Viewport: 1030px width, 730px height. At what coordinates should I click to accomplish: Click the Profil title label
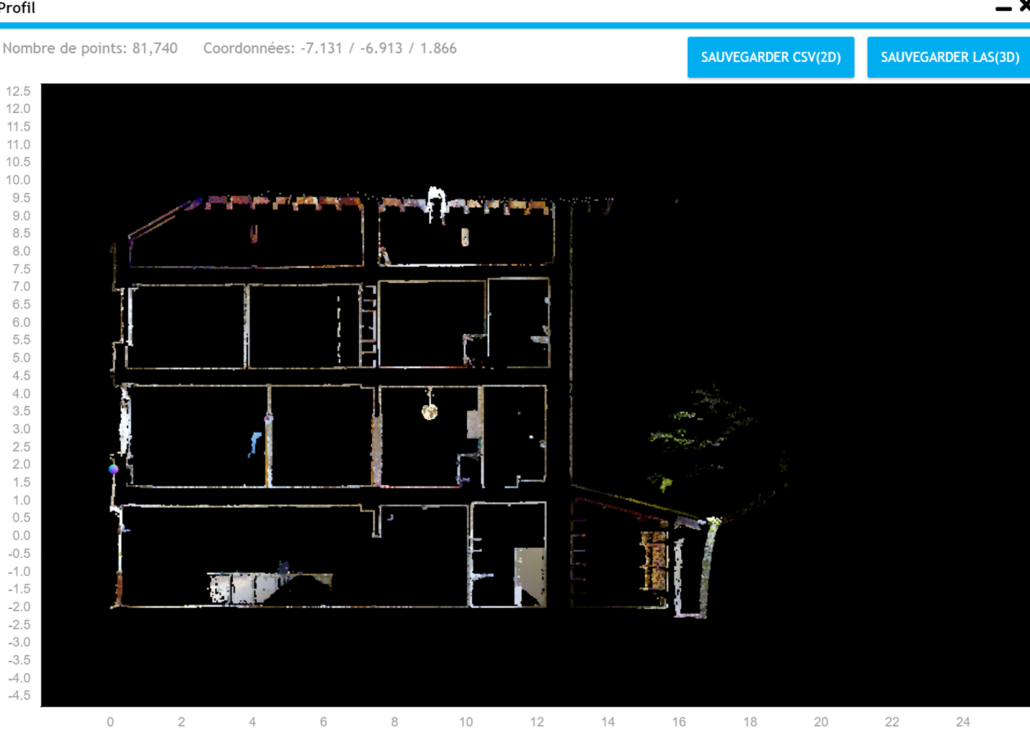[18, 7]
